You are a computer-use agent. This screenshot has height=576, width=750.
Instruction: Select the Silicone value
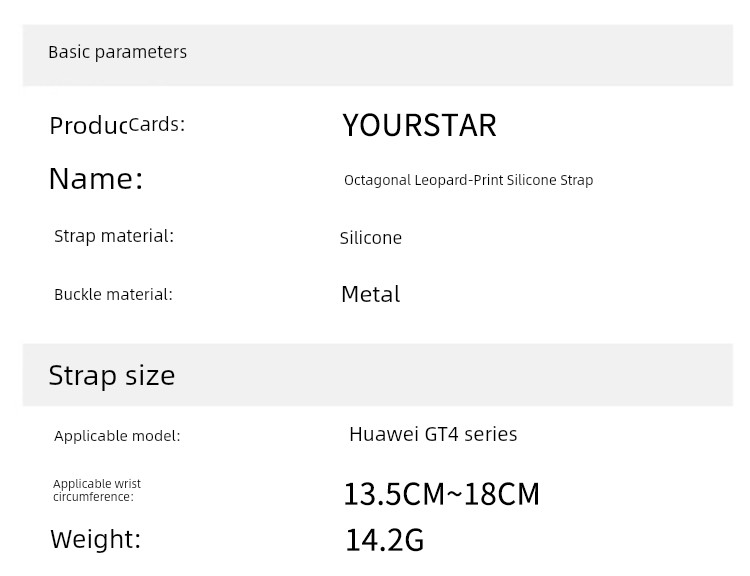point(371,238)
